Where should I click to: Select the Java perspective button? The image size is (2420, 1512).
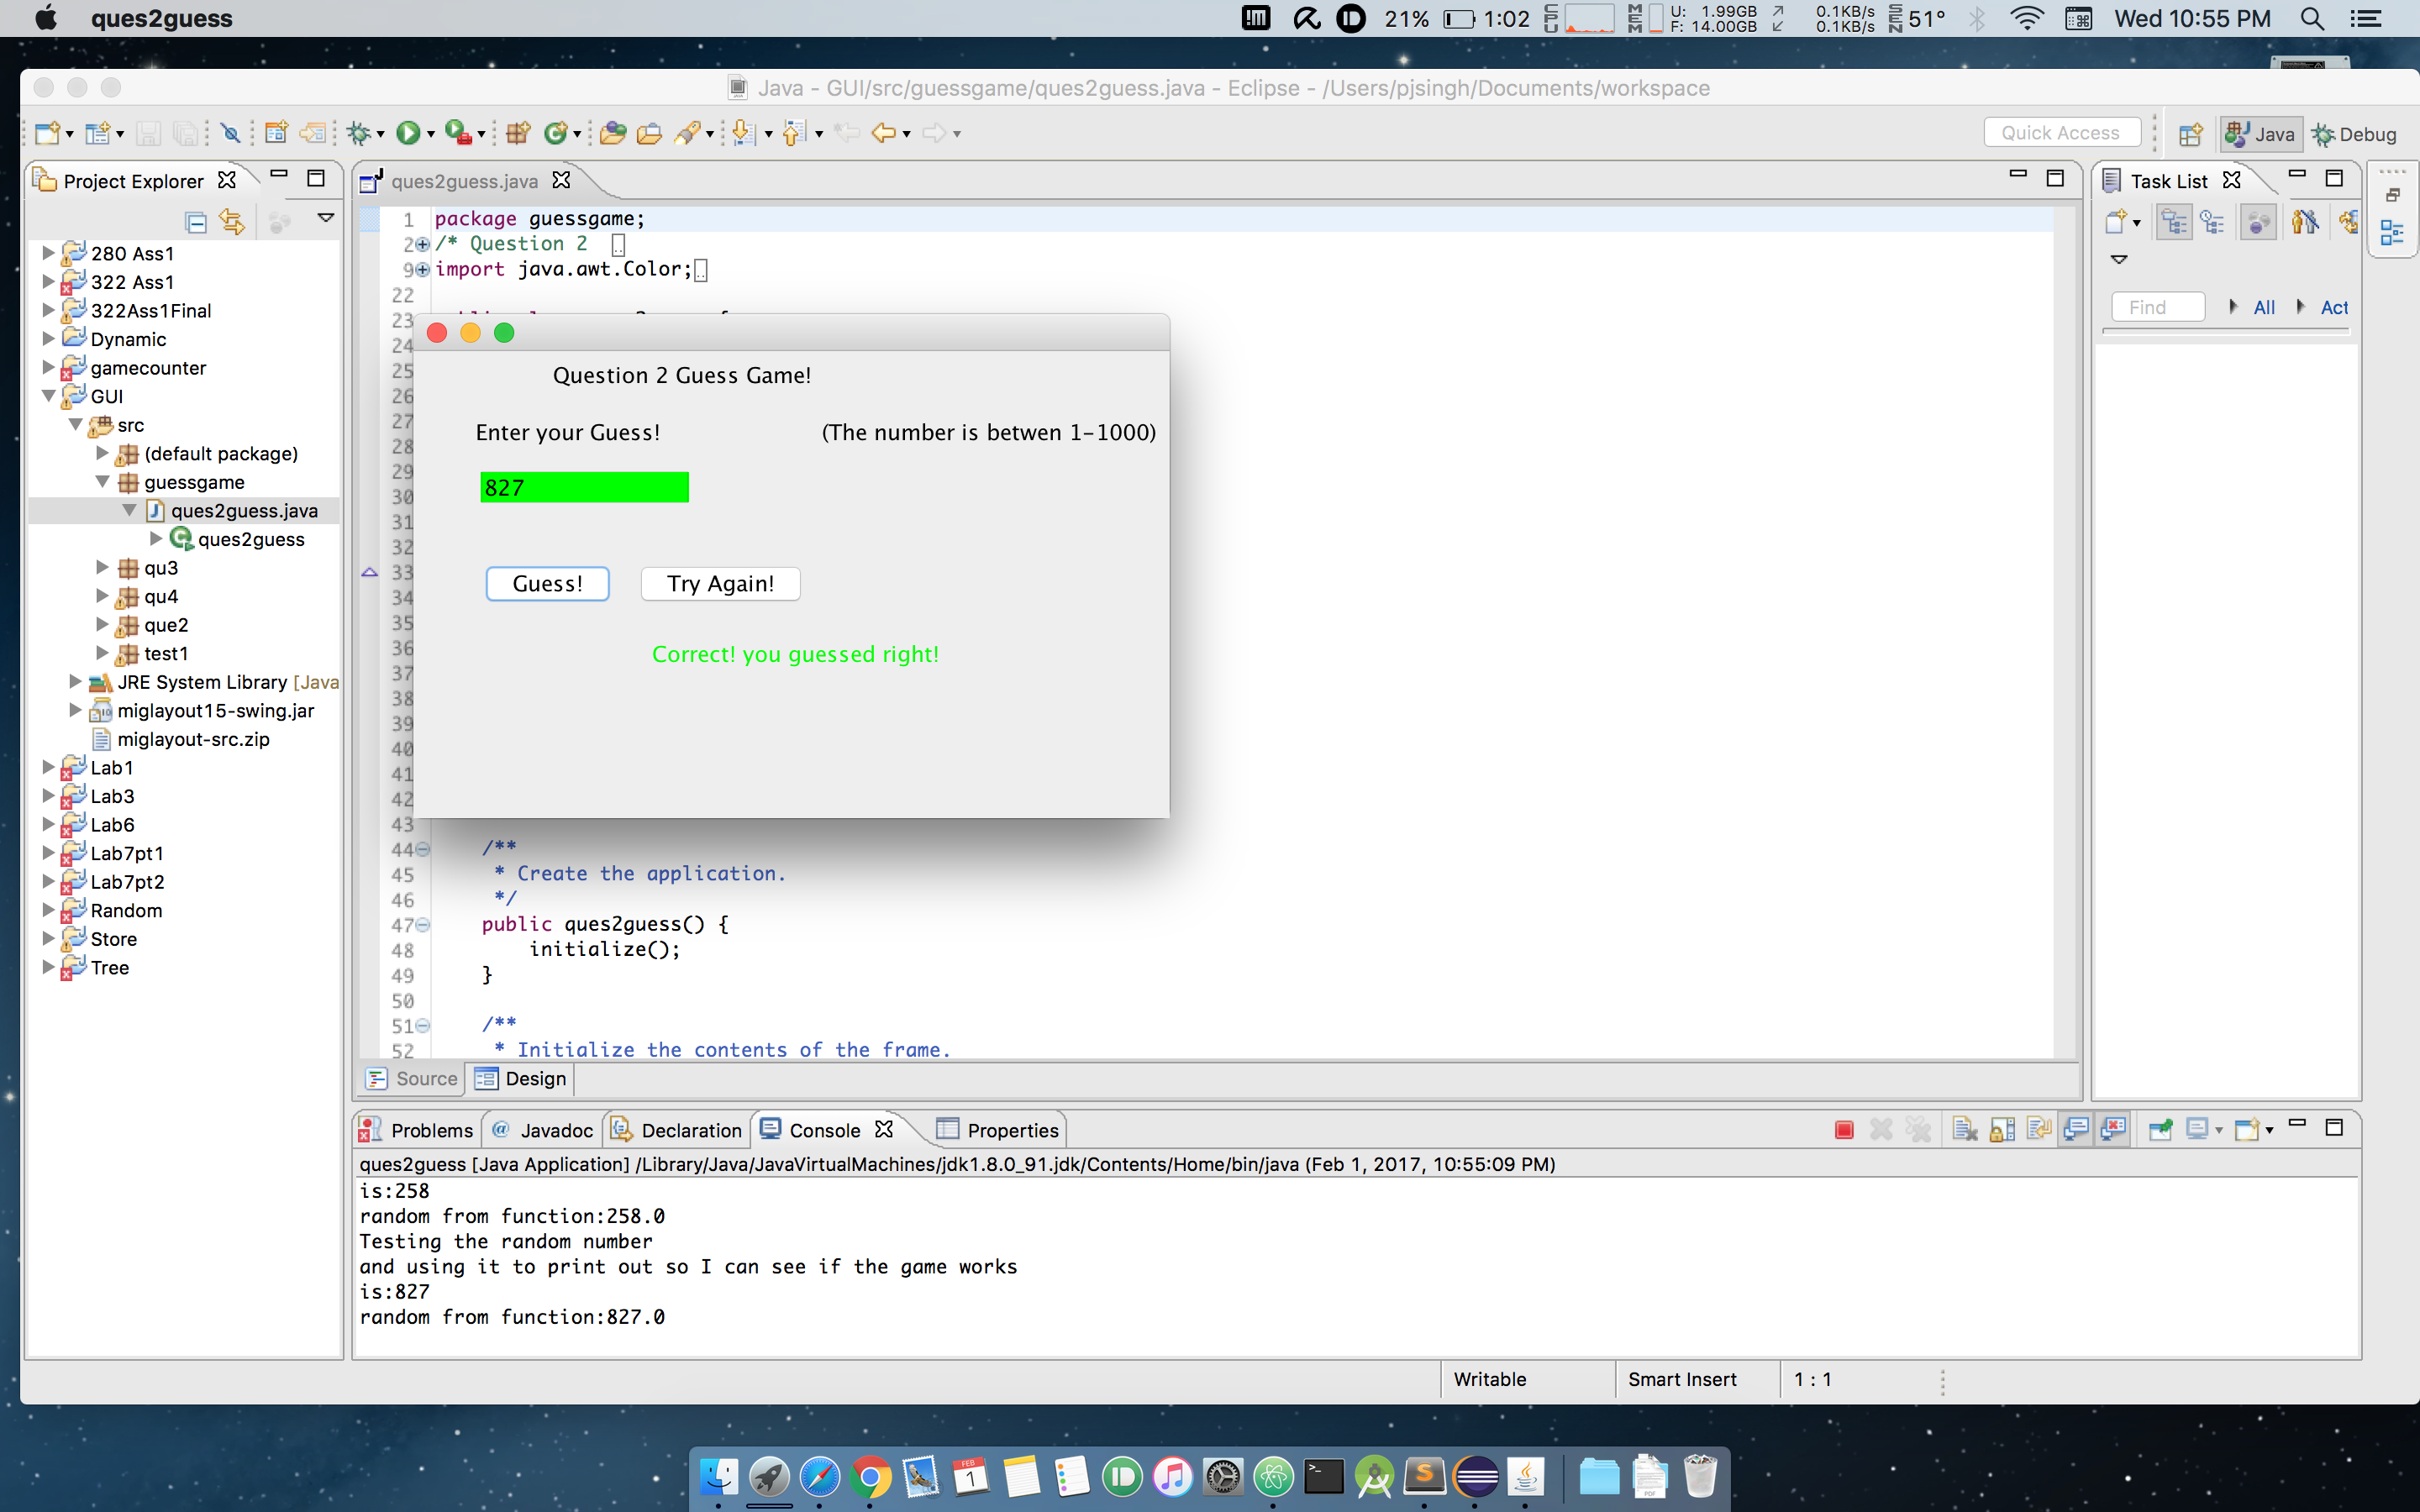(x=2260, y=134)
